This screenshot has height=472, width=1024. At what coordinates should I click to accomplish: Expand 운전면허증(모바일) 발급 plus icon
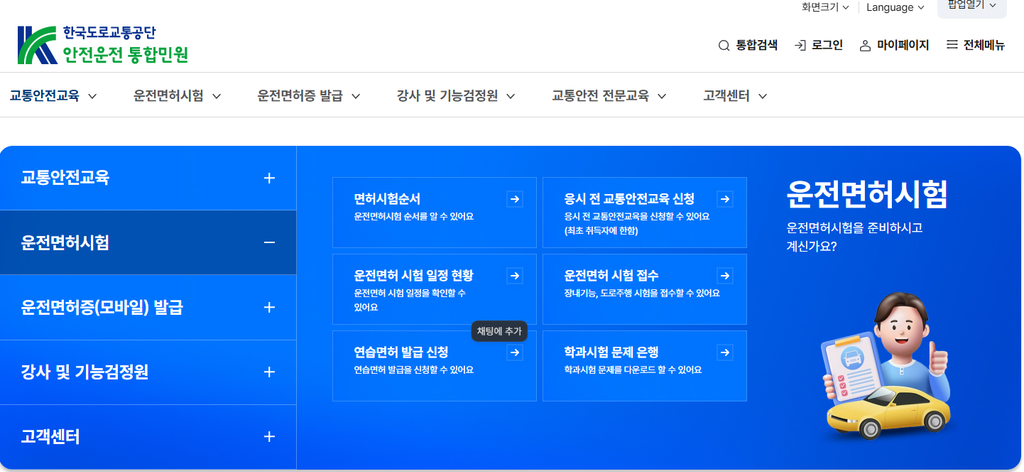coord(269,307)
